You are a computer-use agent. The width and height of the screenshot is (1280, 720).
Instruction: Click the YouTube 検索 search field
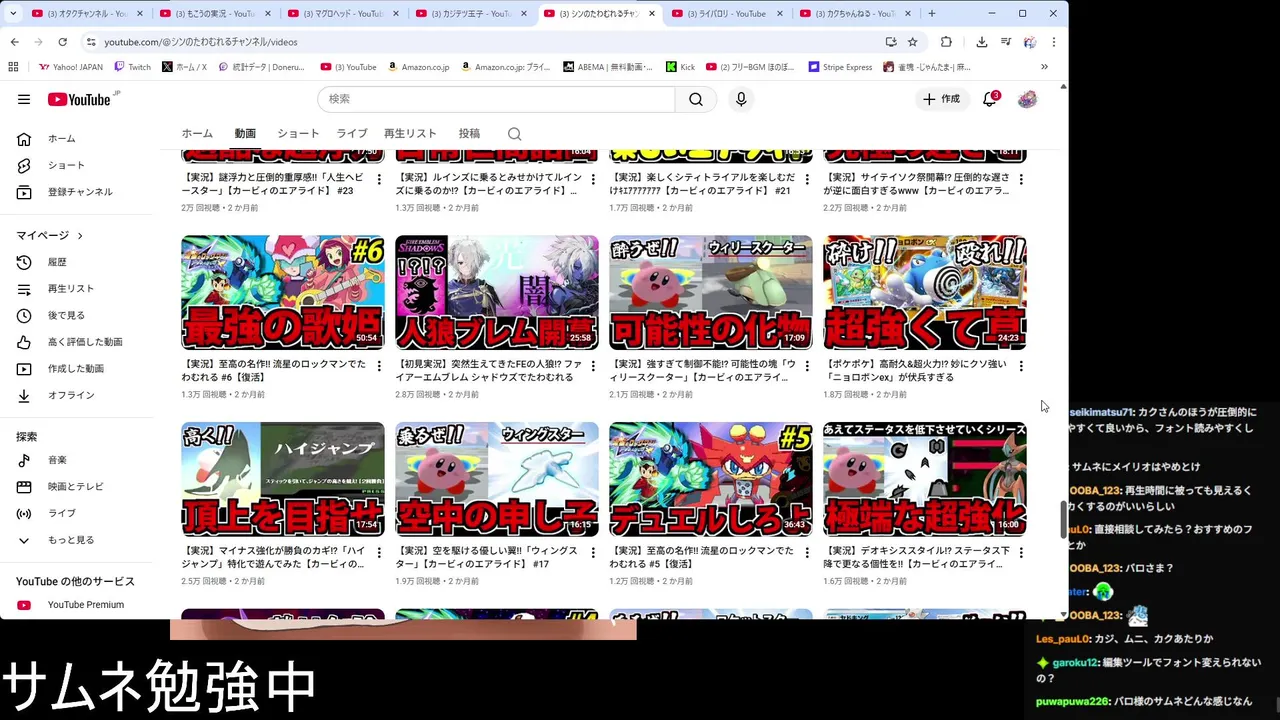click(x=496, y=99)
